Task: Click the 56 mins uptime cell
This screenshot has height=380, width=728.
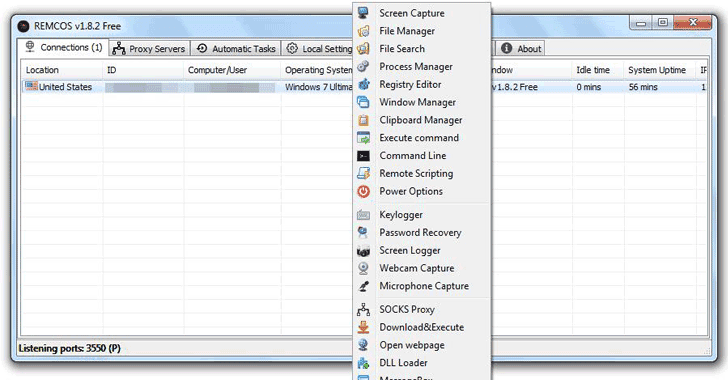Action: click(644, 87)
